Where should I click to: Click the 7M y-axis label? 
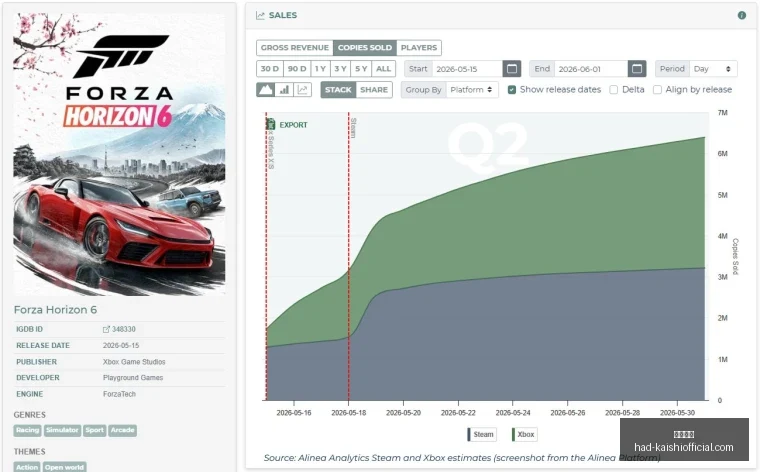pos(722,112)
